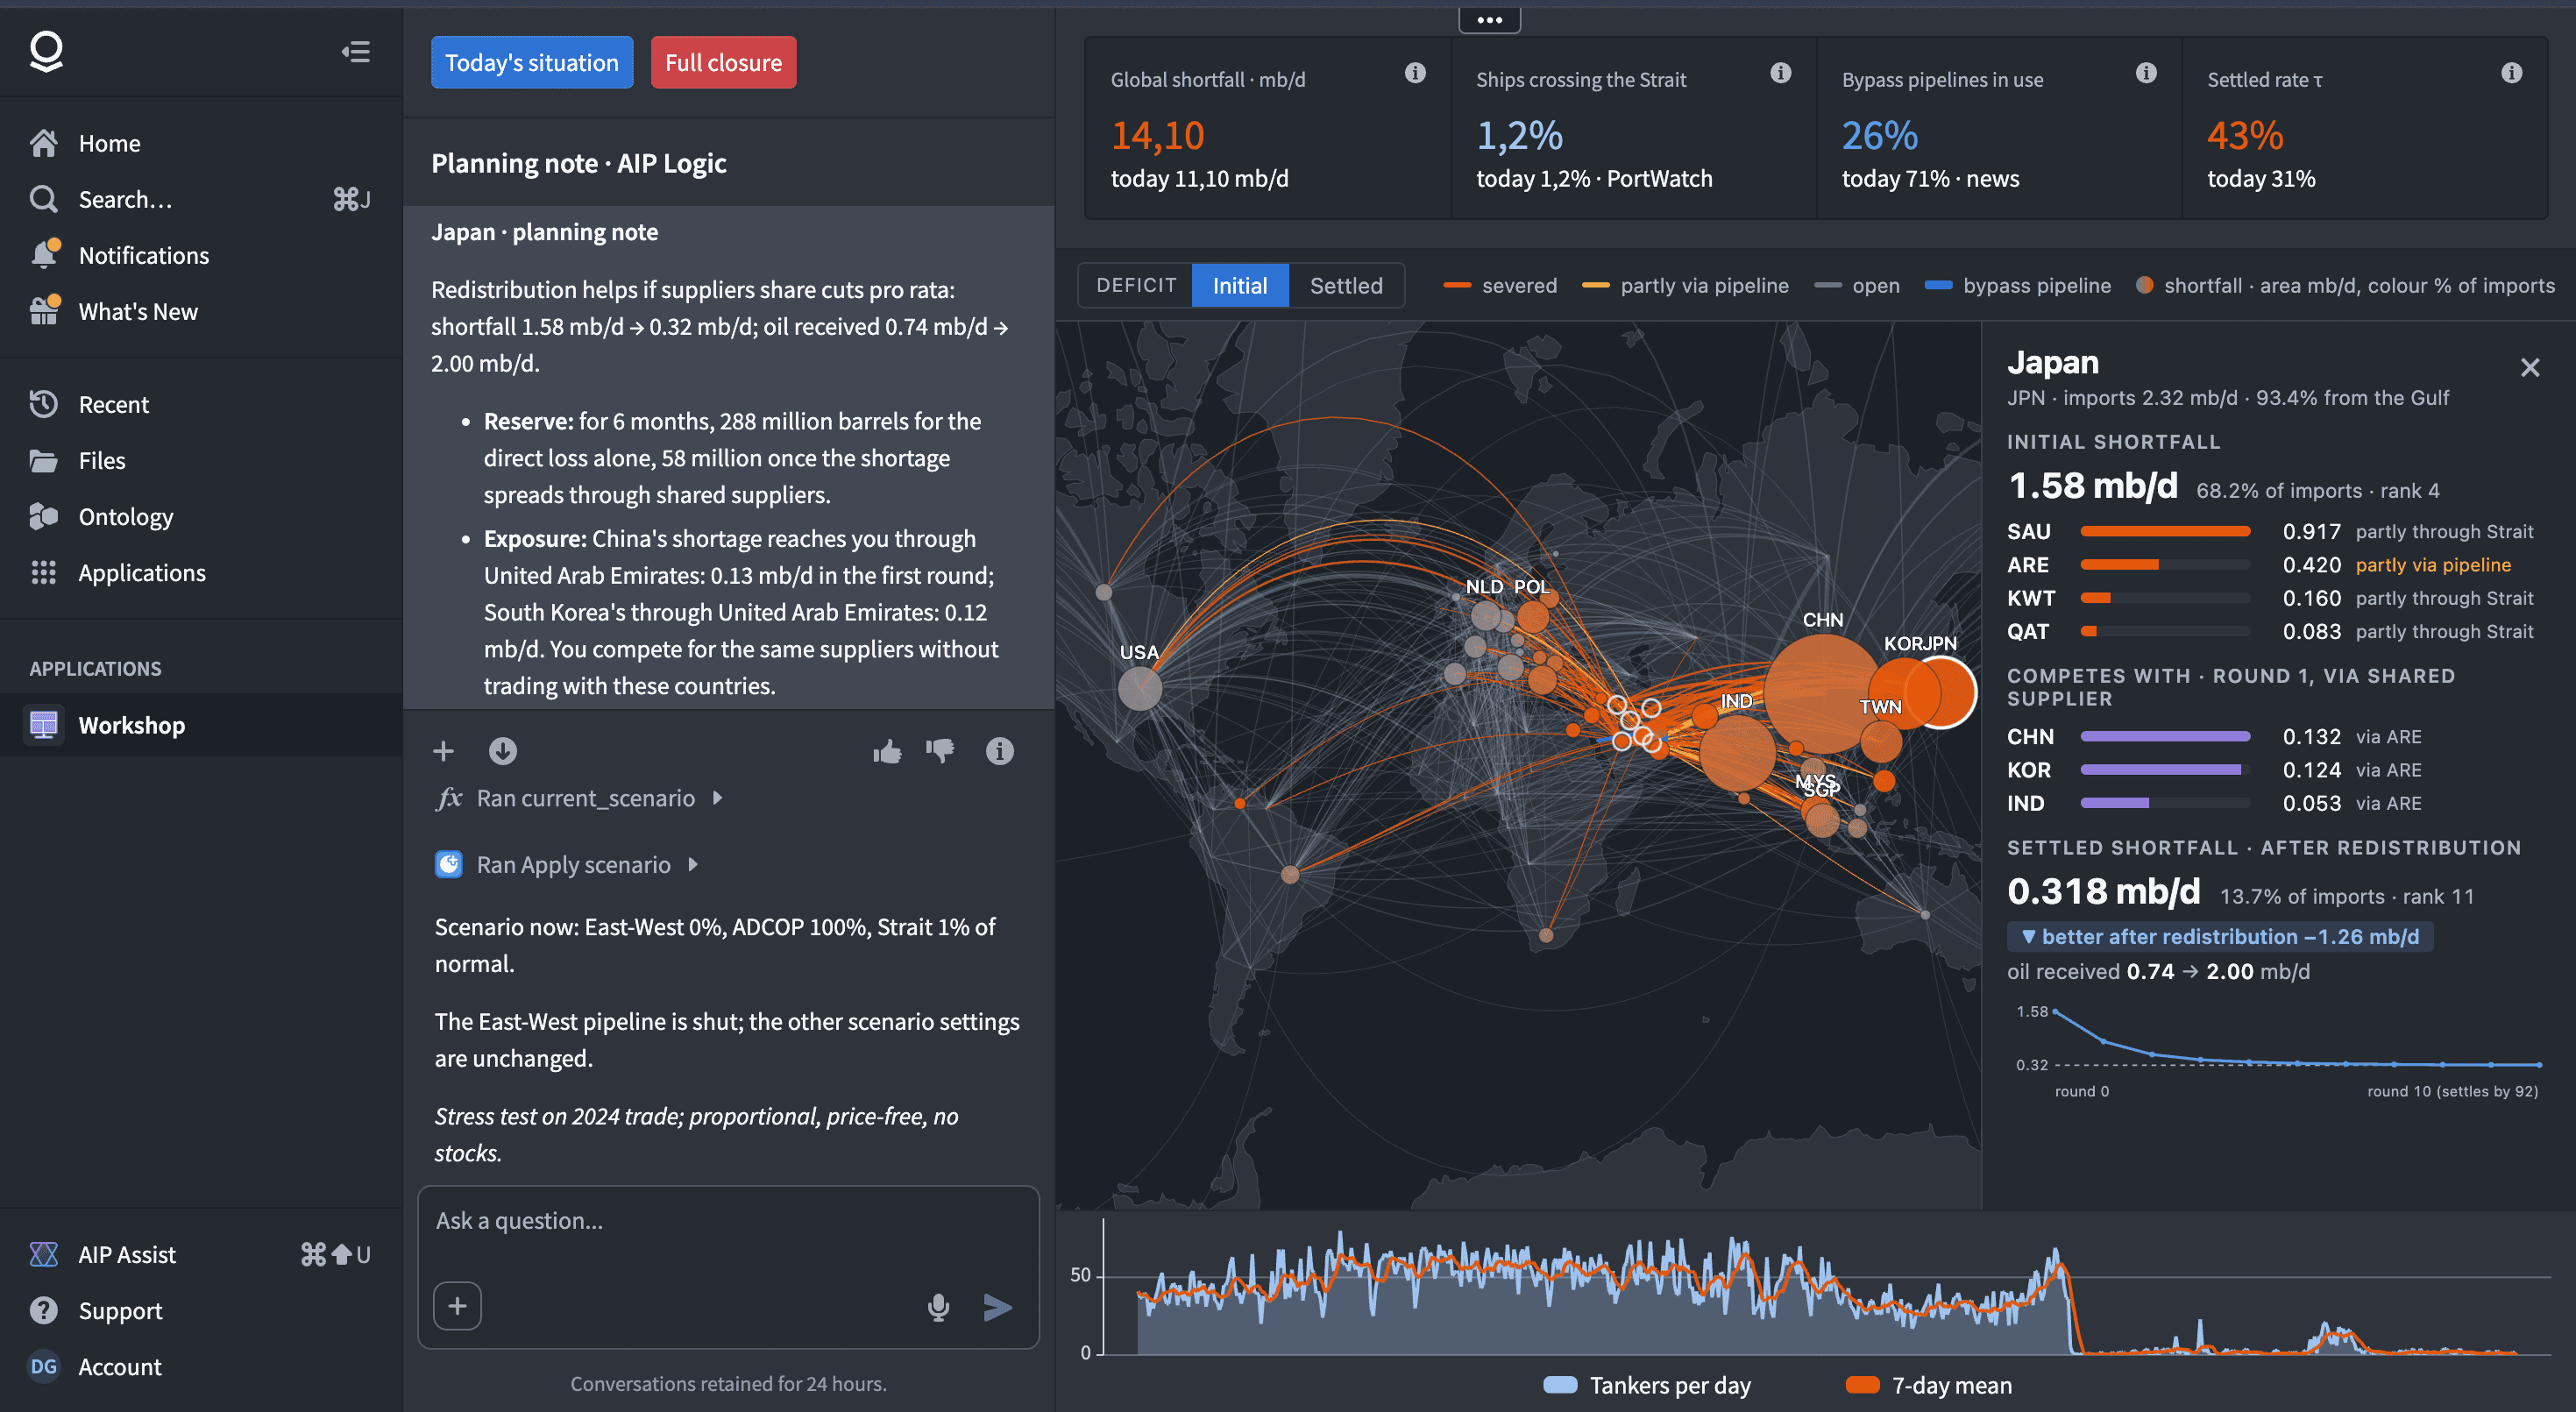This screenshot has height=1412, width=2576.
Task: Show info for Ships crossing the Strait
Action: point(1780,73)
